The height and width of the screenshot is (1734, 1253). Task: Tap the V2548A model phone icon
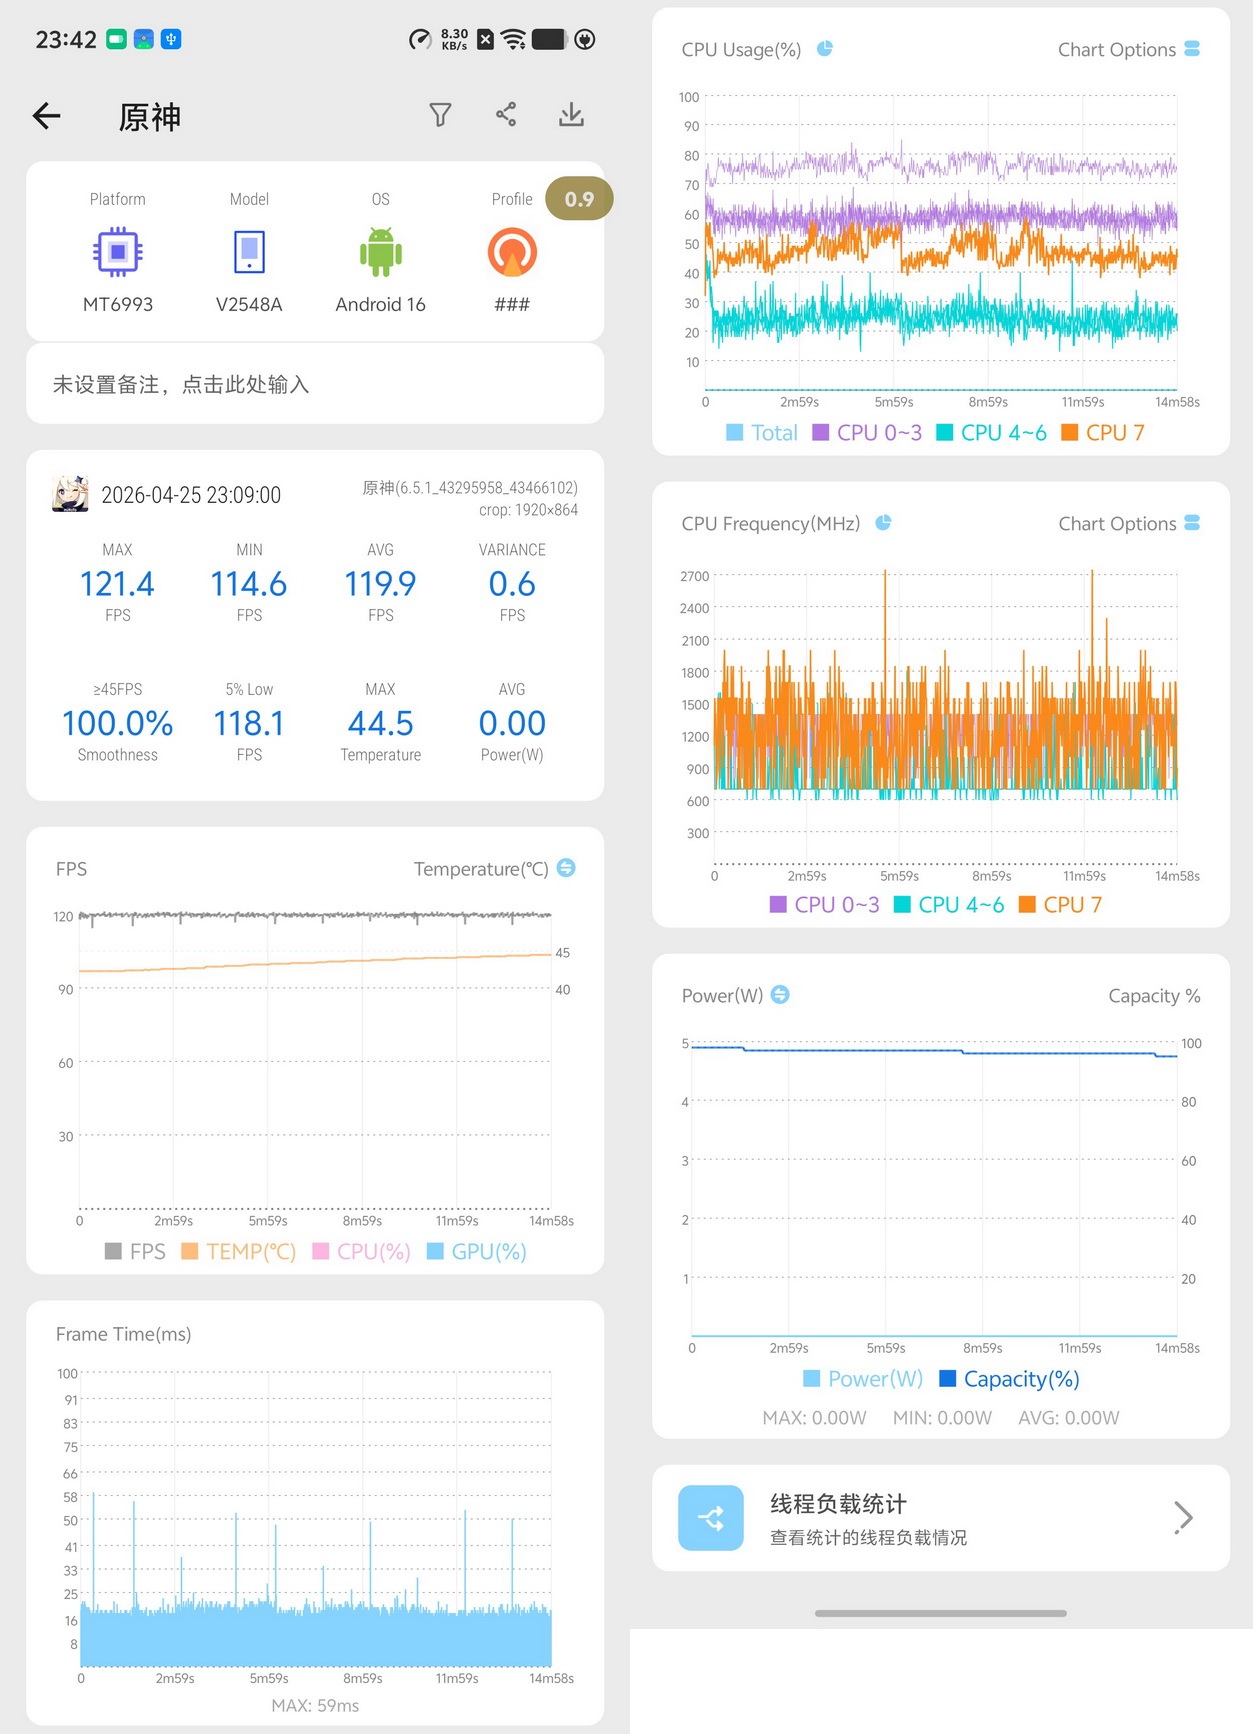249,252
